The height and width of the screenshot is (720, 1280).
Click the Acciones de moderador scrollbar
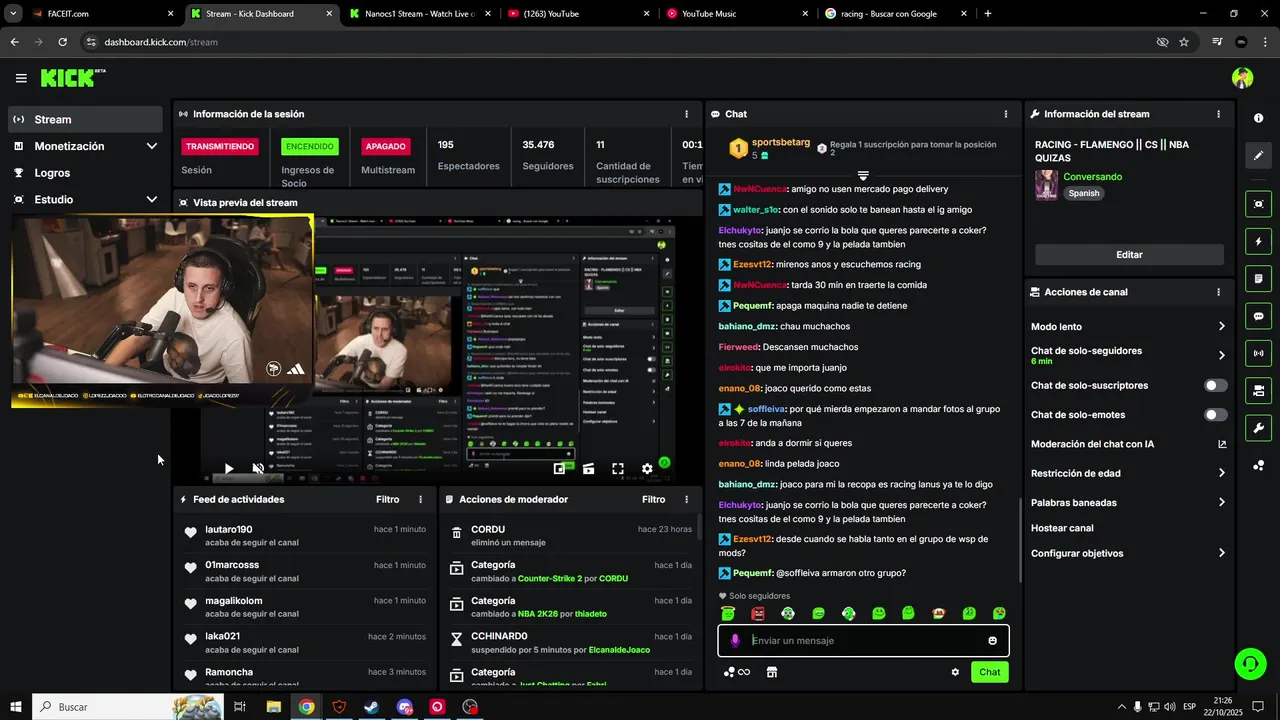(698, 527)
